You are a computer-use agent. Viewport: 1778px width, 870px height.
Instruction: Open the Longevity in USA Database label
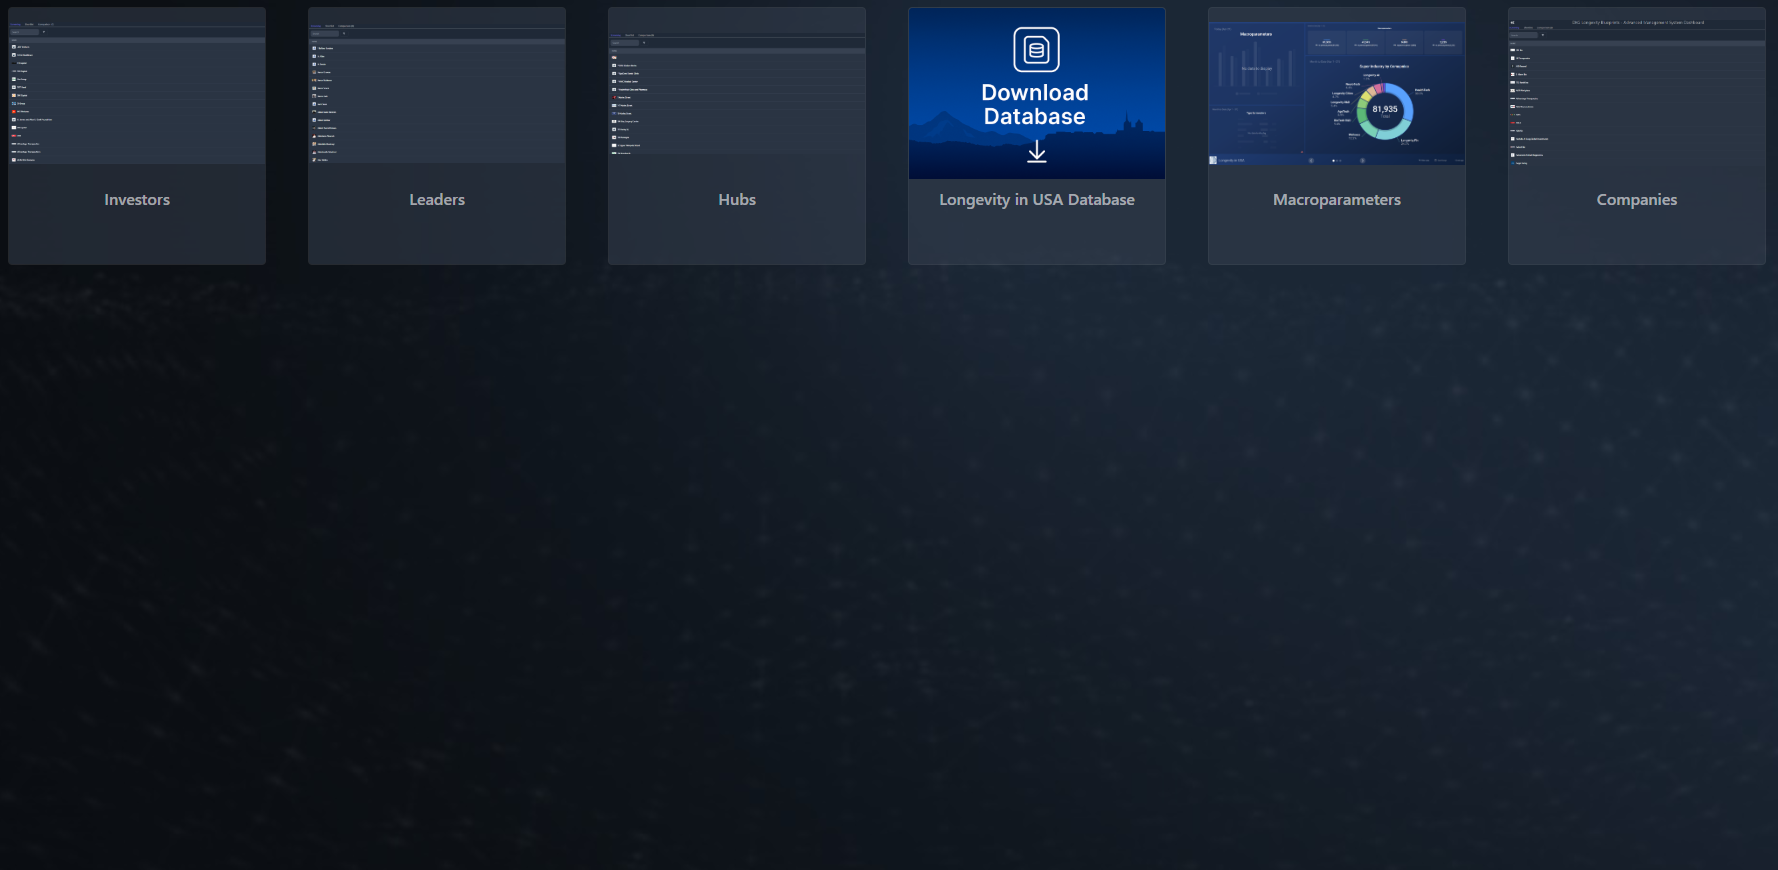(x=1036, y=200)
